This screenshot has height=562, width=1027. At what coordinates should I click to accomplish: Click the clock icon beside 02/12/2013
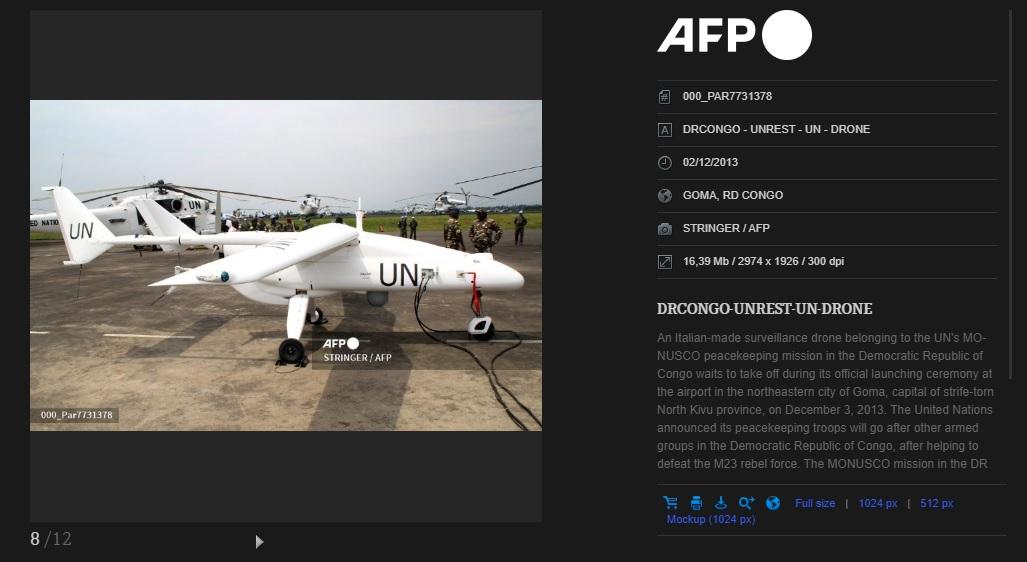tap(665, 162)
